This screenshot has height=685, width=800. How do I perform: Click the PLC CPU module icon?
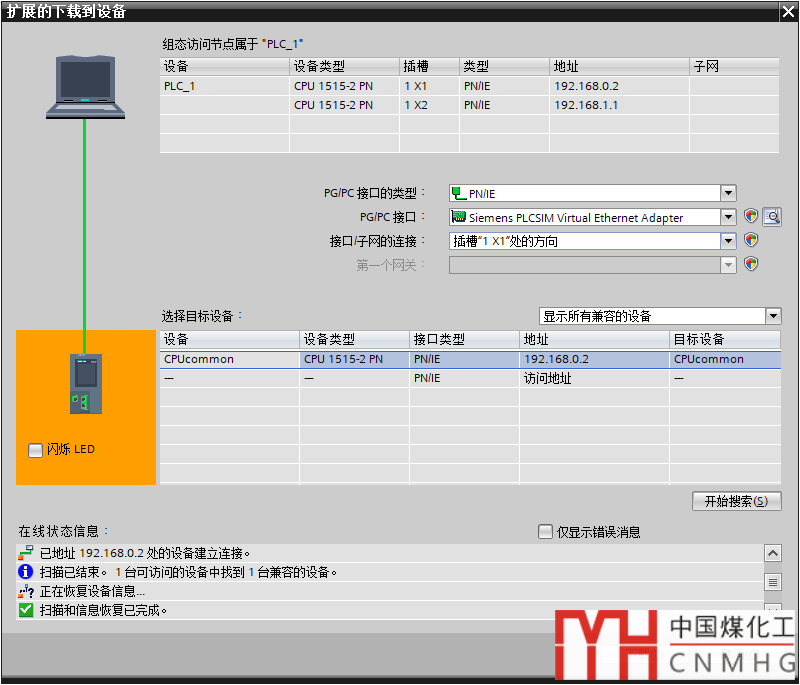click(x=86, y=384)
